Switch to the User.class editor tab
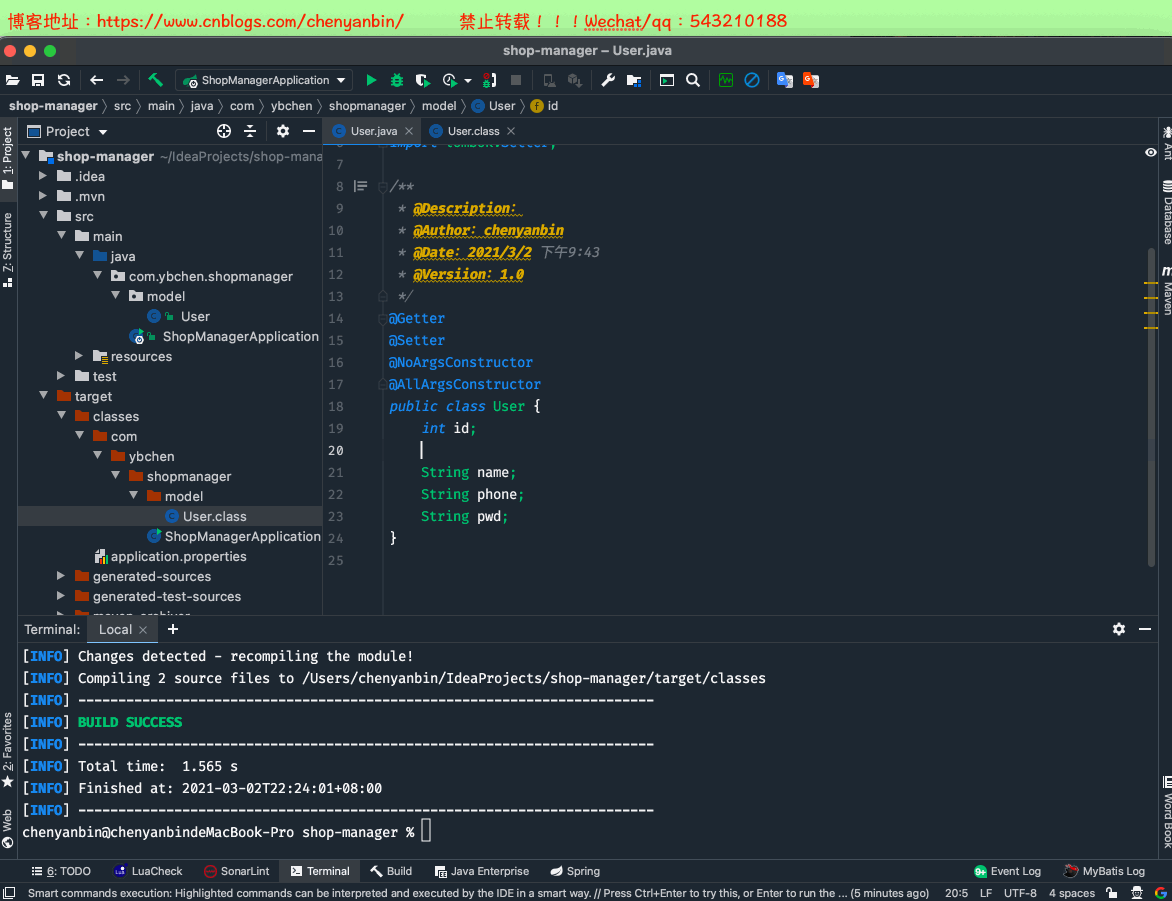 472,130
